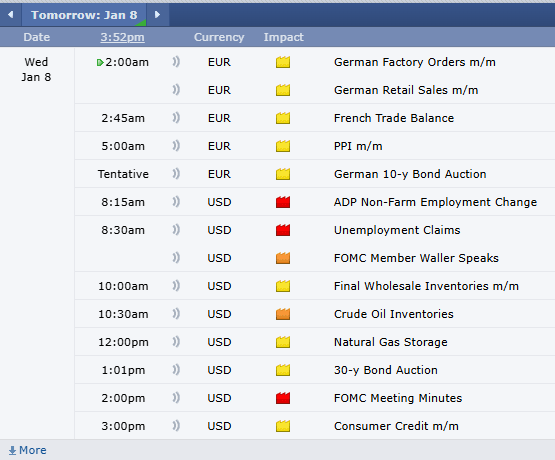Click the red impact icon for Unemployment Claims
This screenshot has height=460, width=555.
tap(283, 230)
